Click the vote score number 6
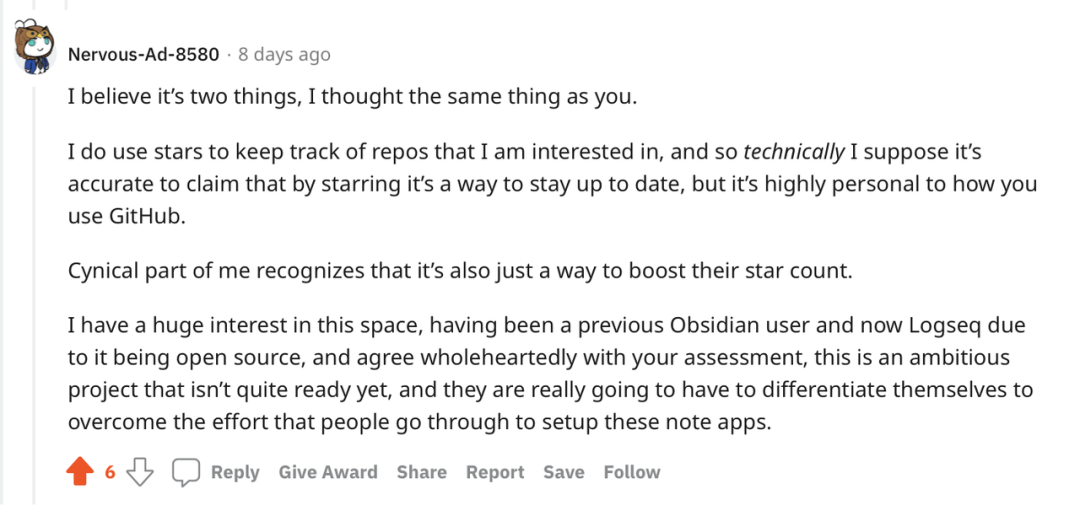Image resolution: width=1080 pixels, height=516 pixels. [x=111, y=472]
